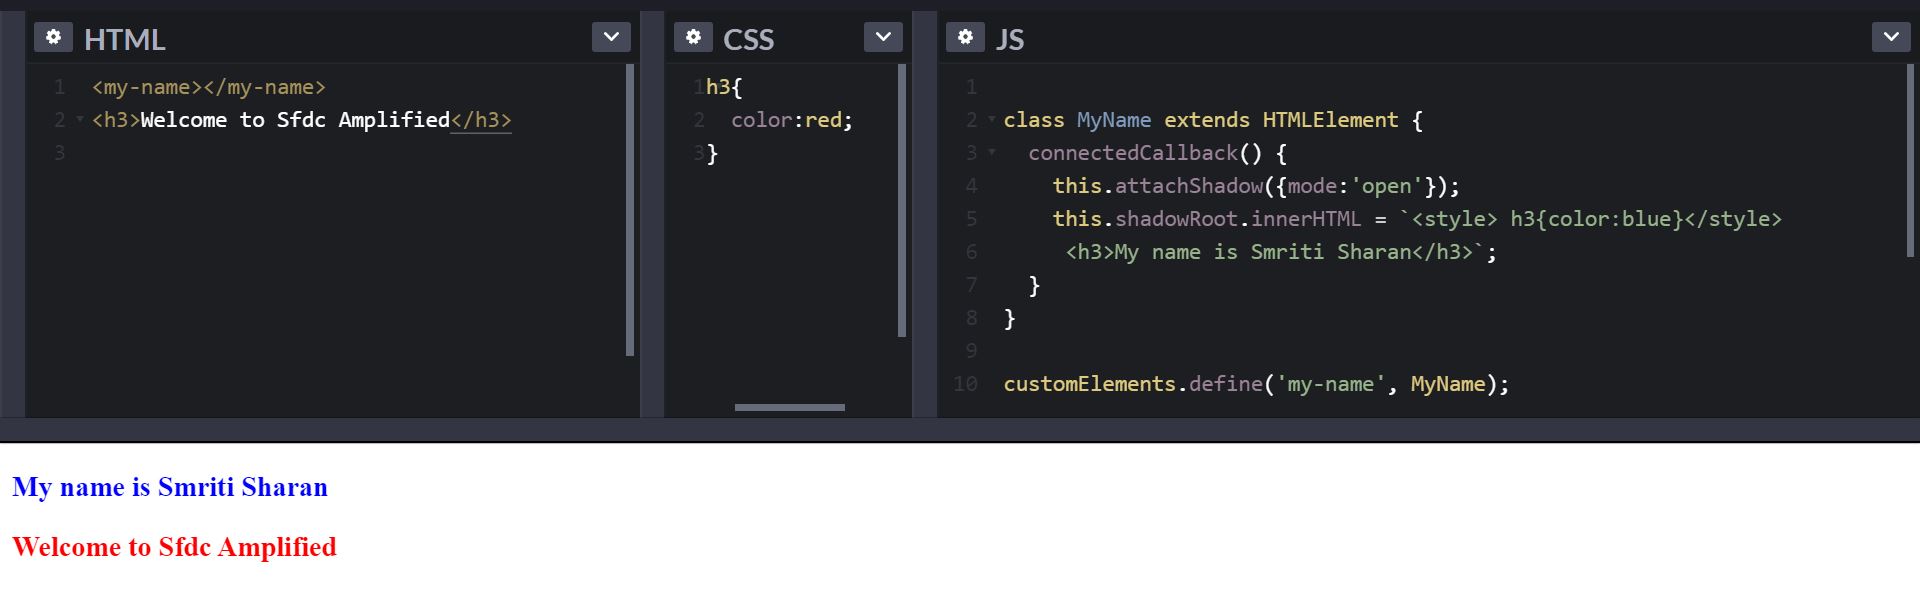Collapse the h3 fold arrow on HTML line 2

click(x=80, y=120)
